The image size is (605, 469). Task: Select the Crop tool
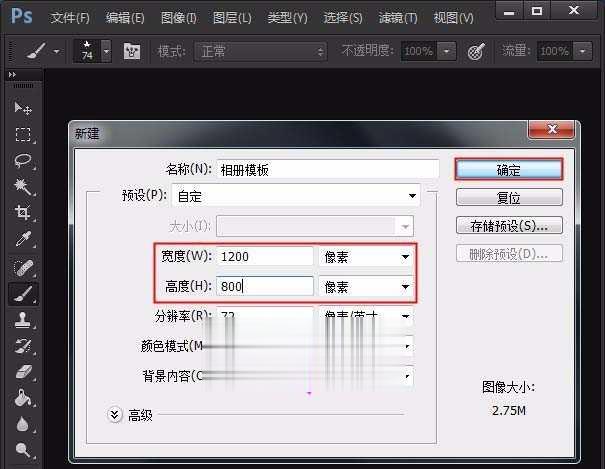[23, 213]
